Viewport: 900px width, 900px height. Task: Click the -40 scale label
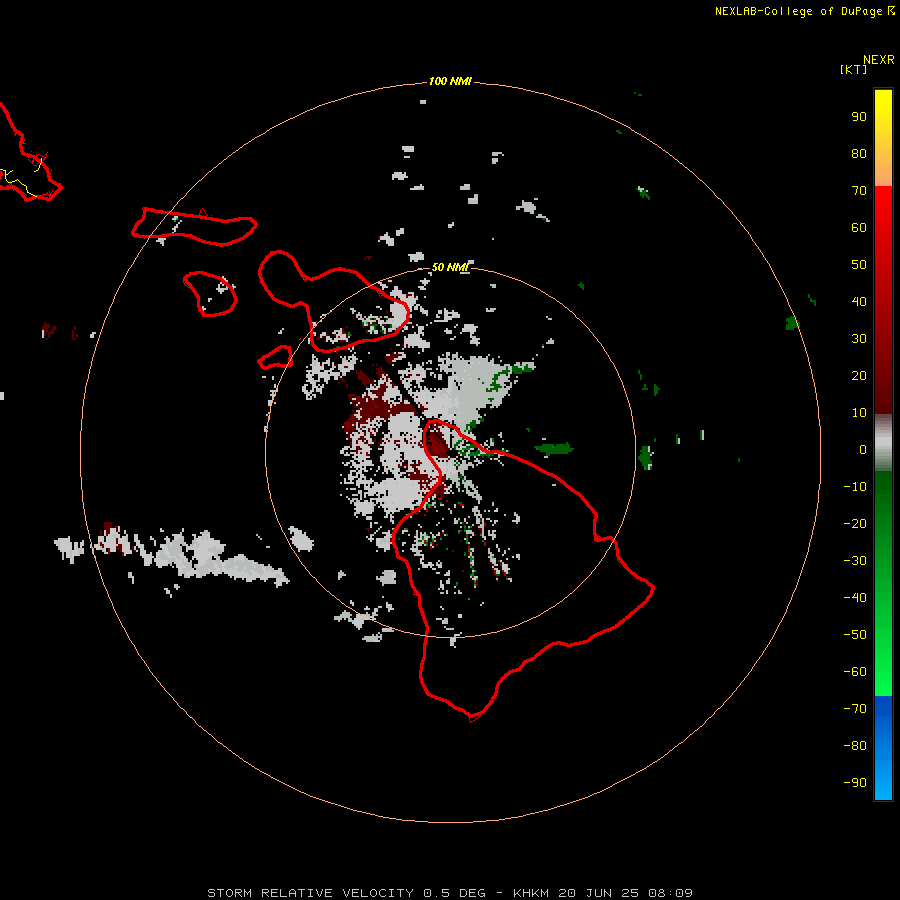pyautogui.click(x=855, y=598)
